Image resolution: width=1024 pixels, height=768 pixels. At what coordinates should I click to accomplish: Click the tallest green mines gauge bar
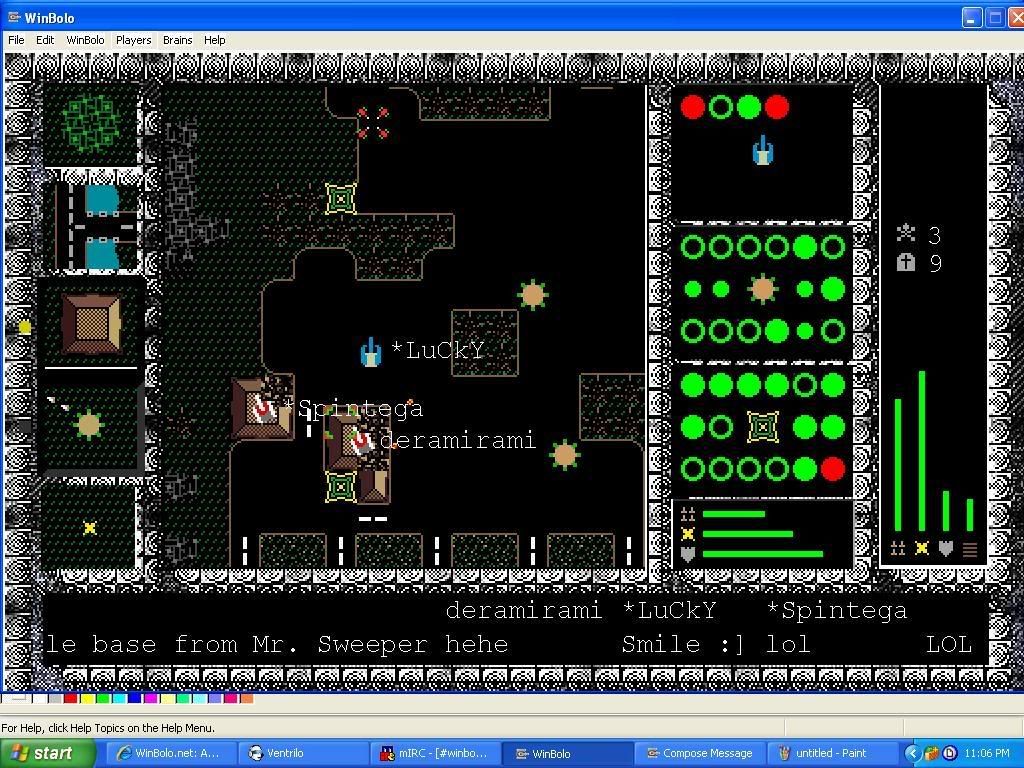tap(922, 450)
